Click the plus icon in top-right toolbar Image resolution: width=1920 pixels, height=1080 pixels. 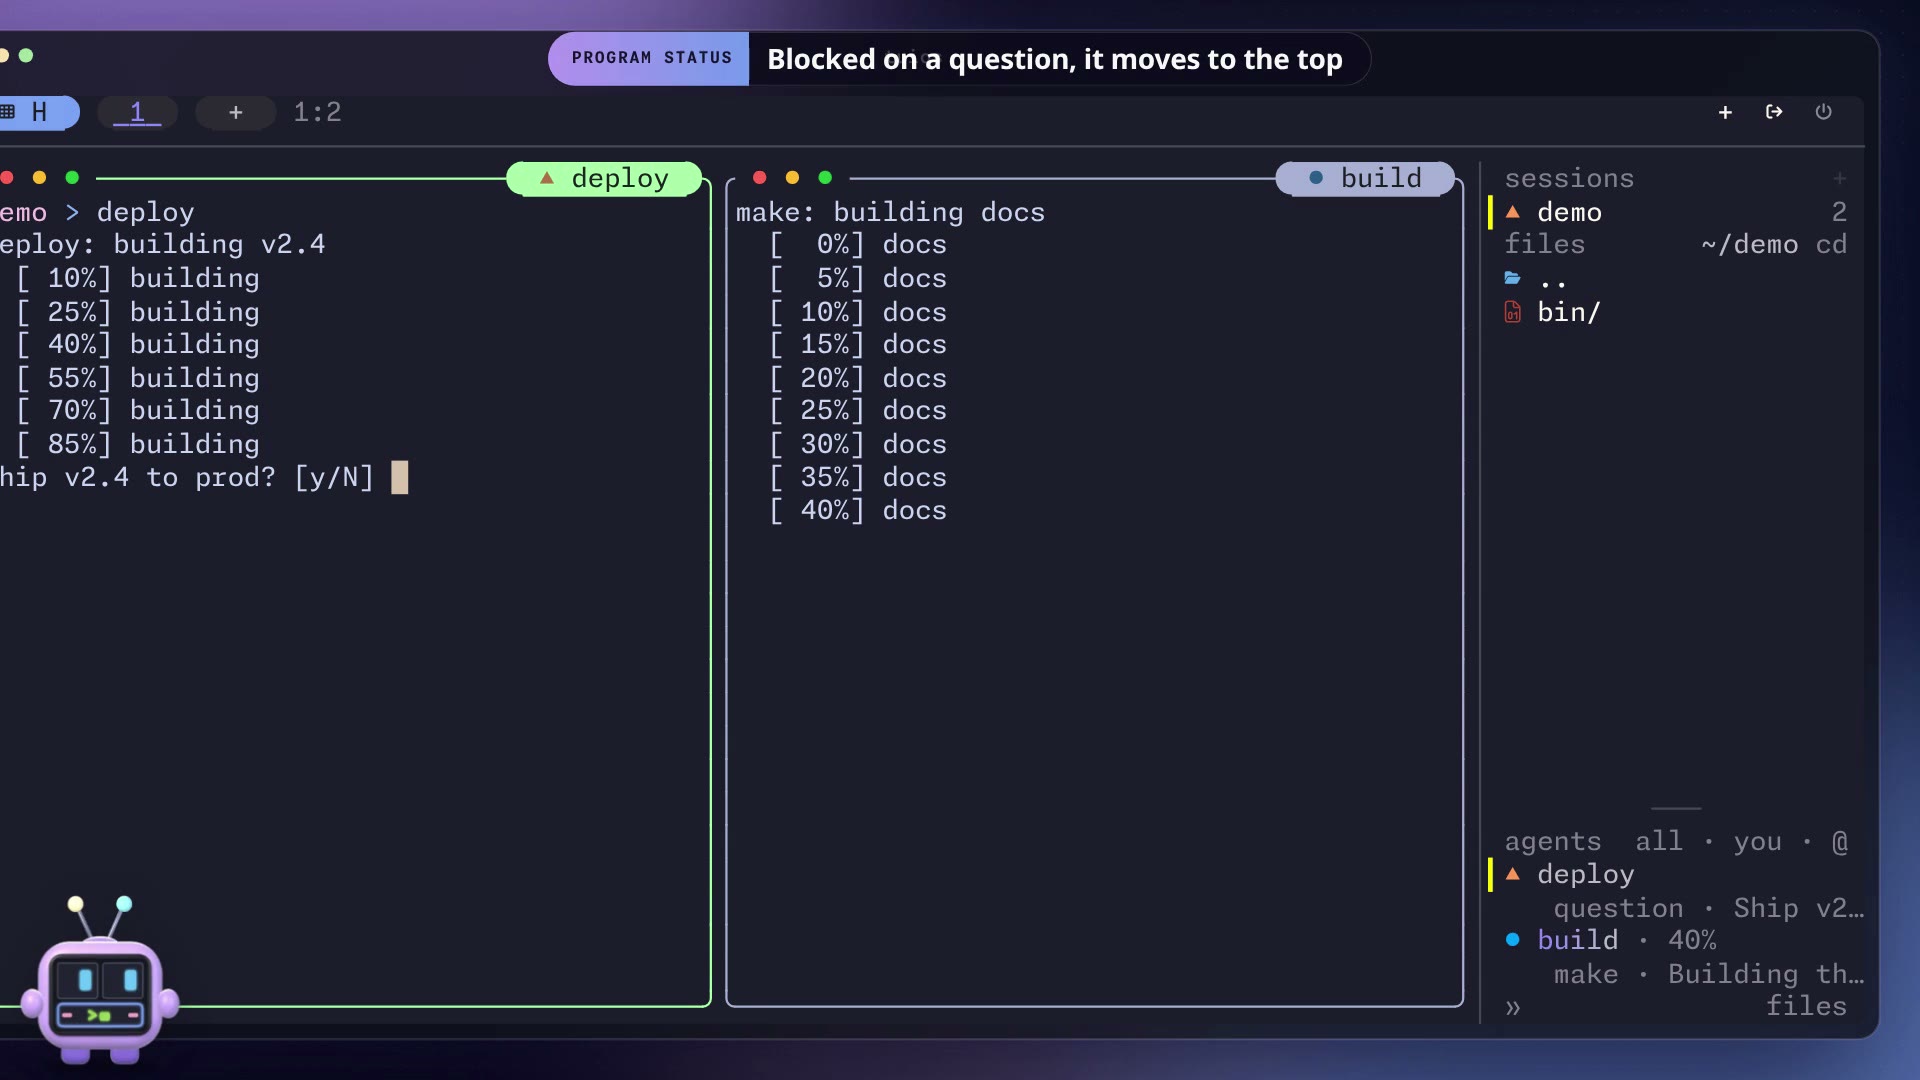tap(1725, 112)
